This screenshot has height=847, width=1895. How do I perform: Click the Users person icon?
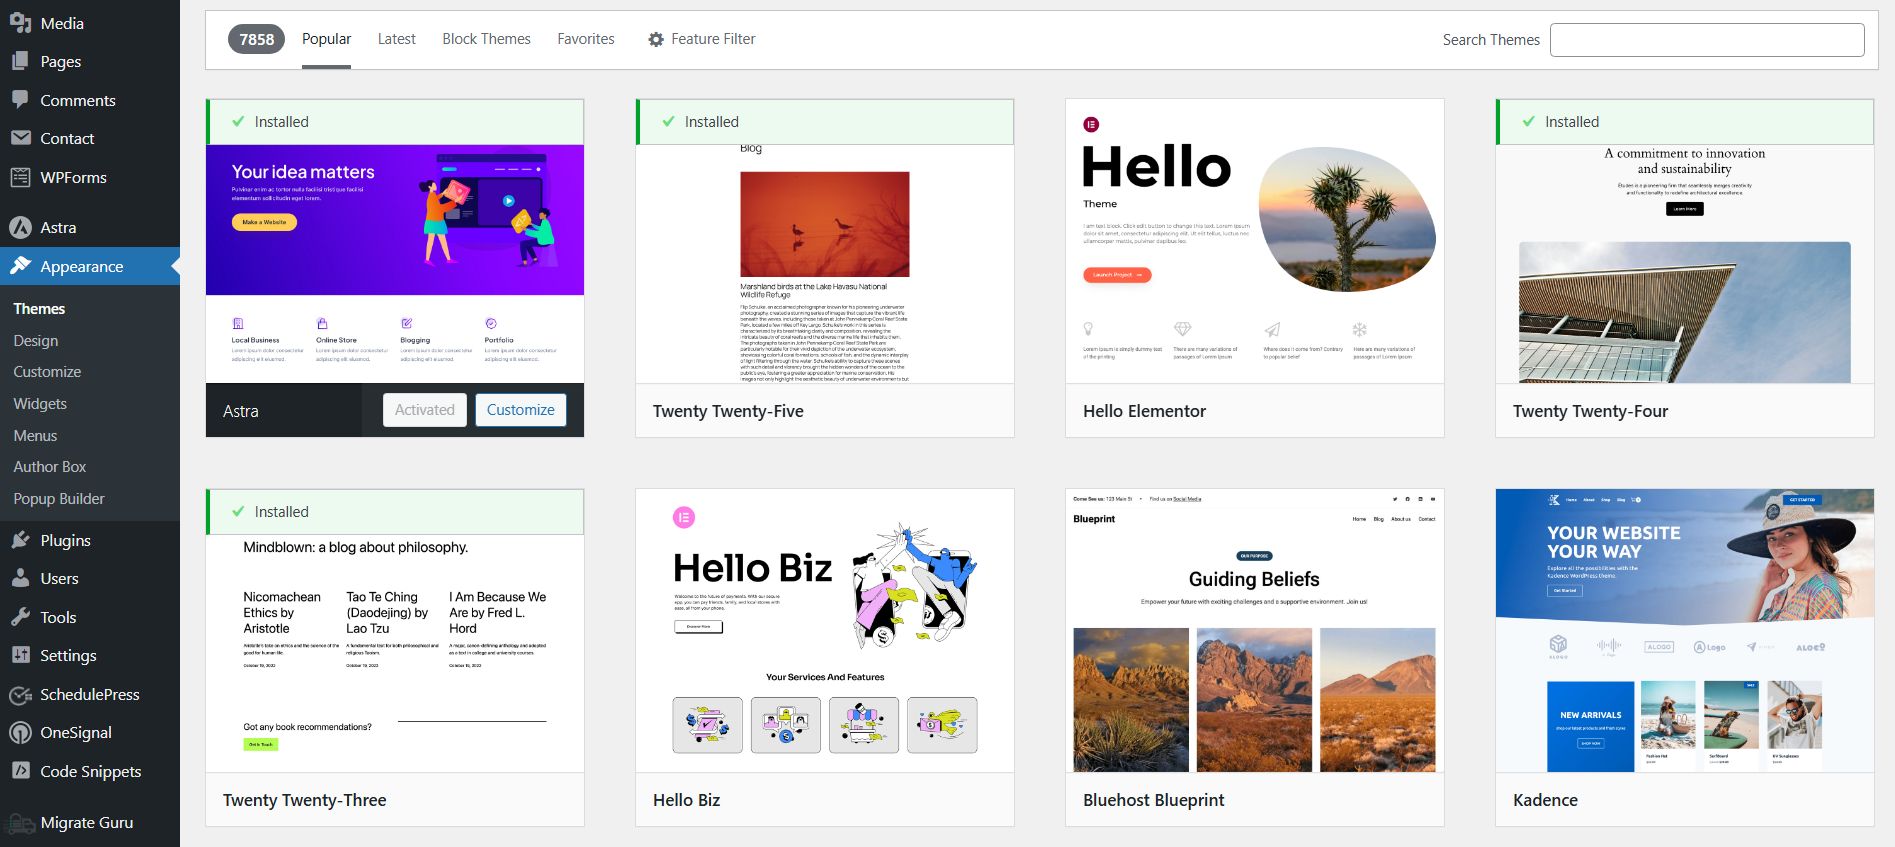click(20, 578)
